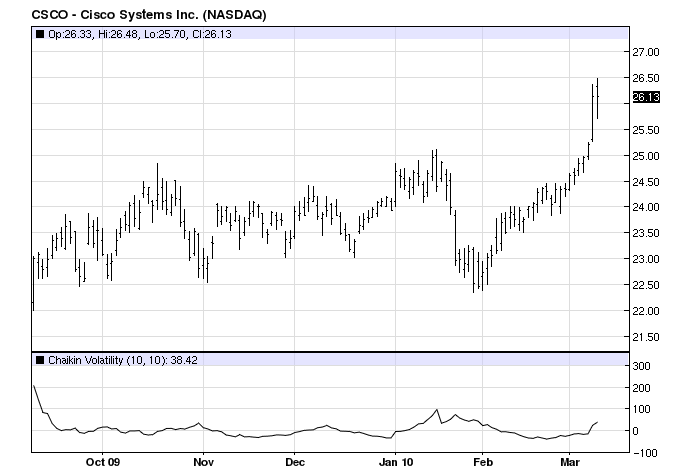This screenshot has width=686, height=475.
Task: Click the 0 volatility axis label
Action: click(x=636, y=431)
